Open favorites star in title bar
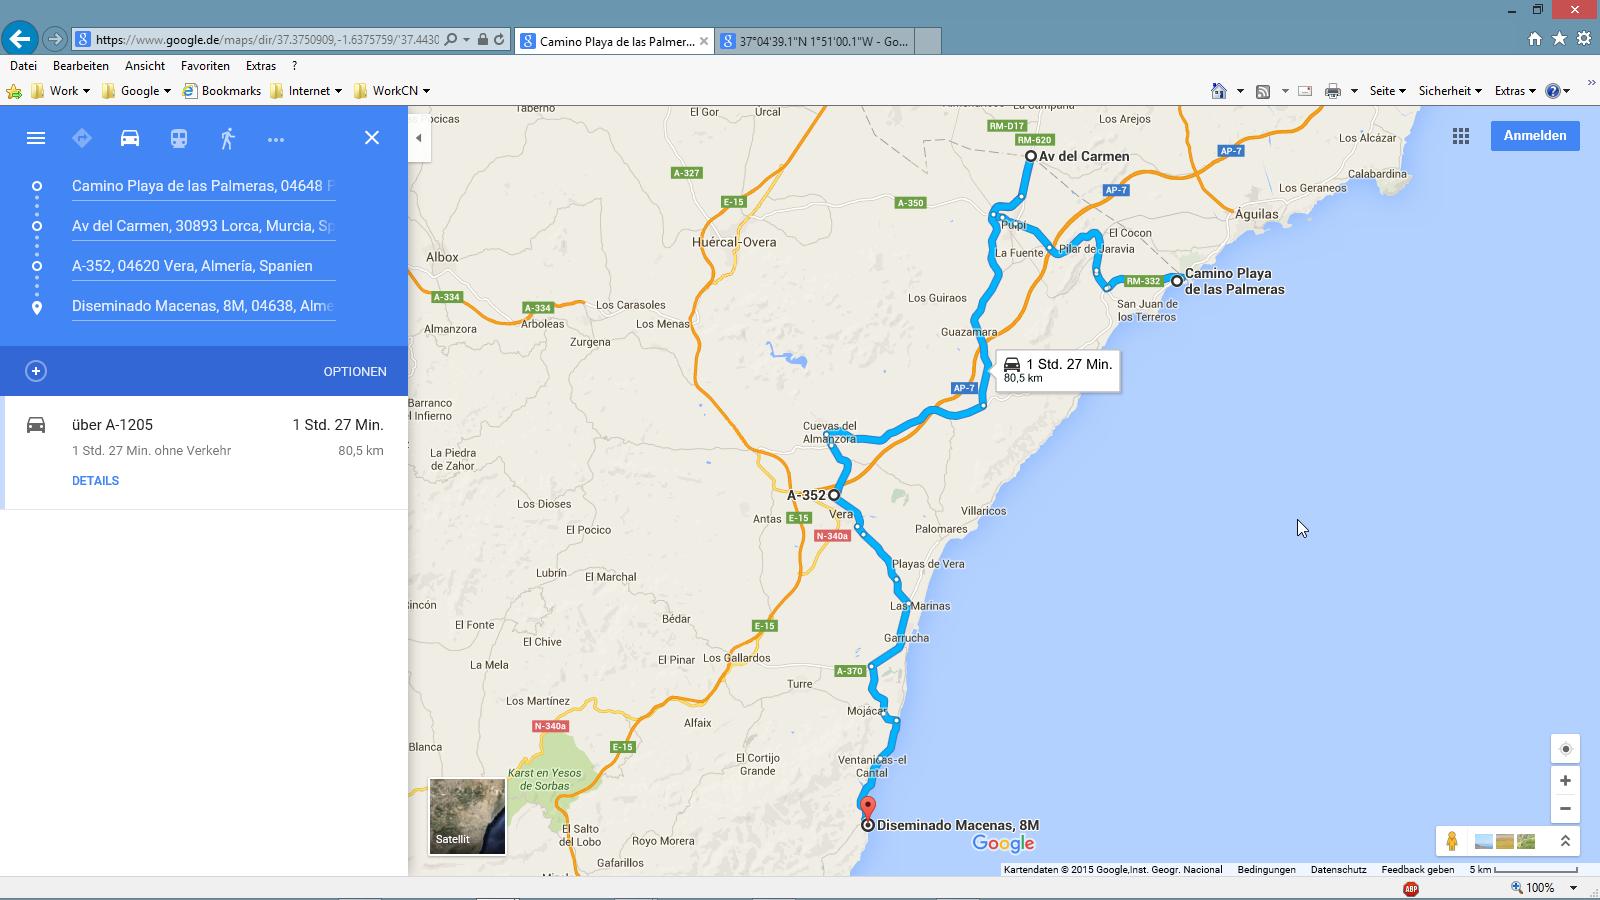1600x900 pixels. click(x=1559, y=39)
